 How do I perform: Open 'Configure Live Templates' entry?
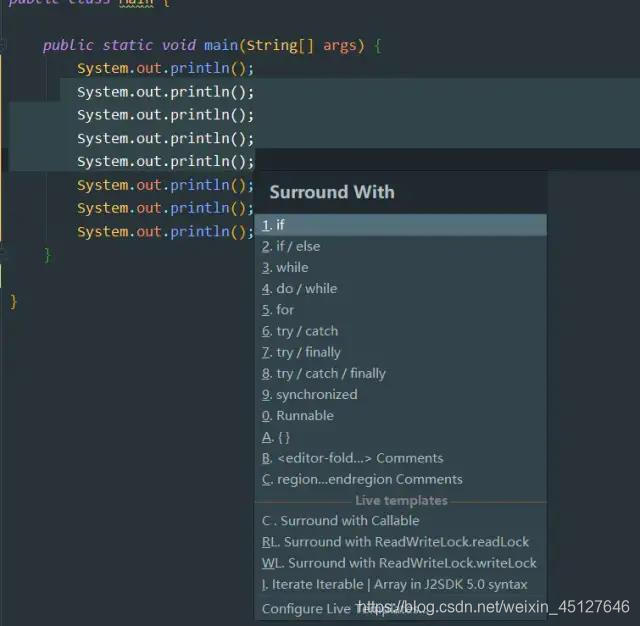click(x=400, y=608)
